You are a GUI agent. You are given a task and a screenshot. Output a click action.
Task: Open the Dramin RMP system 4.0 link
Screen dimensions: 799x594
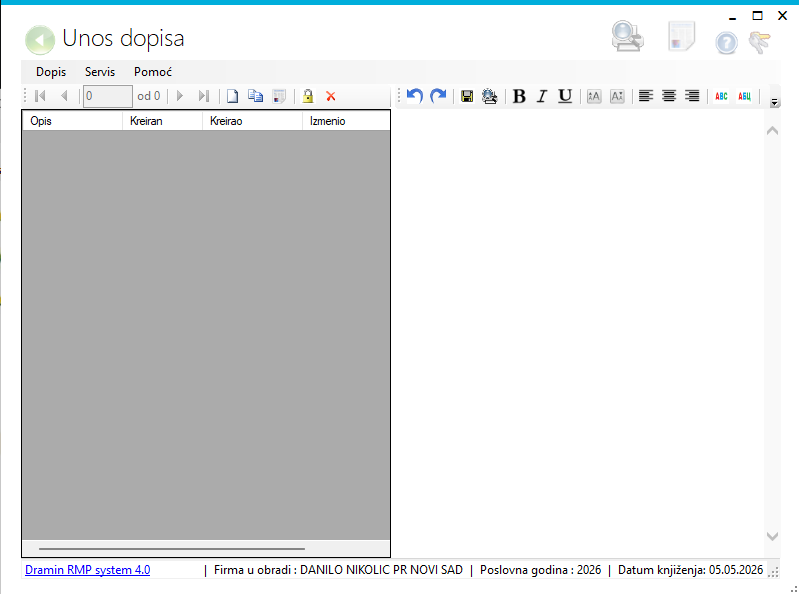[88, 570]
